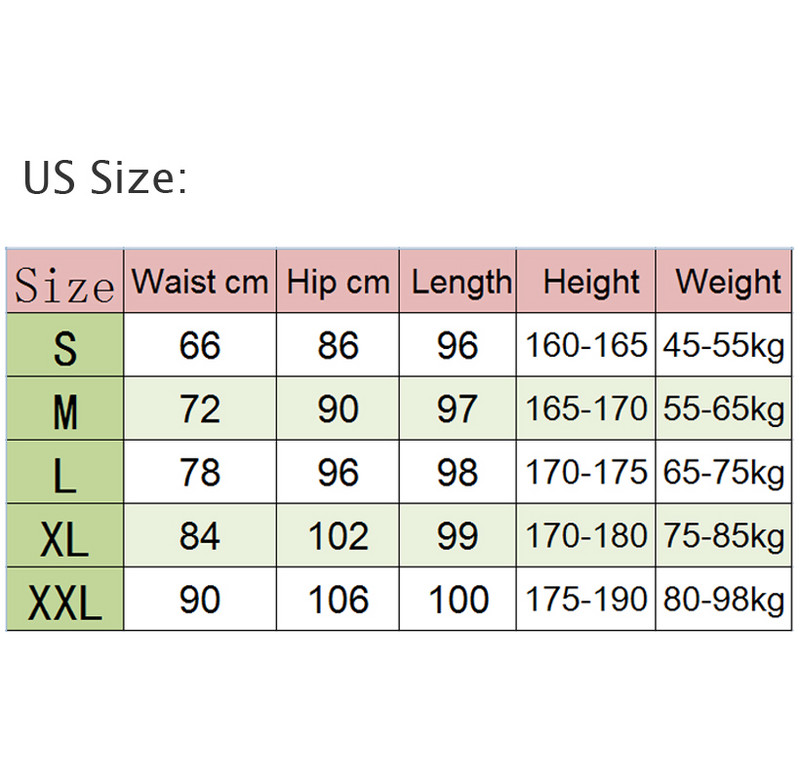Select the Weight column header
800x780 pixels.
click(x=728, y=282)
